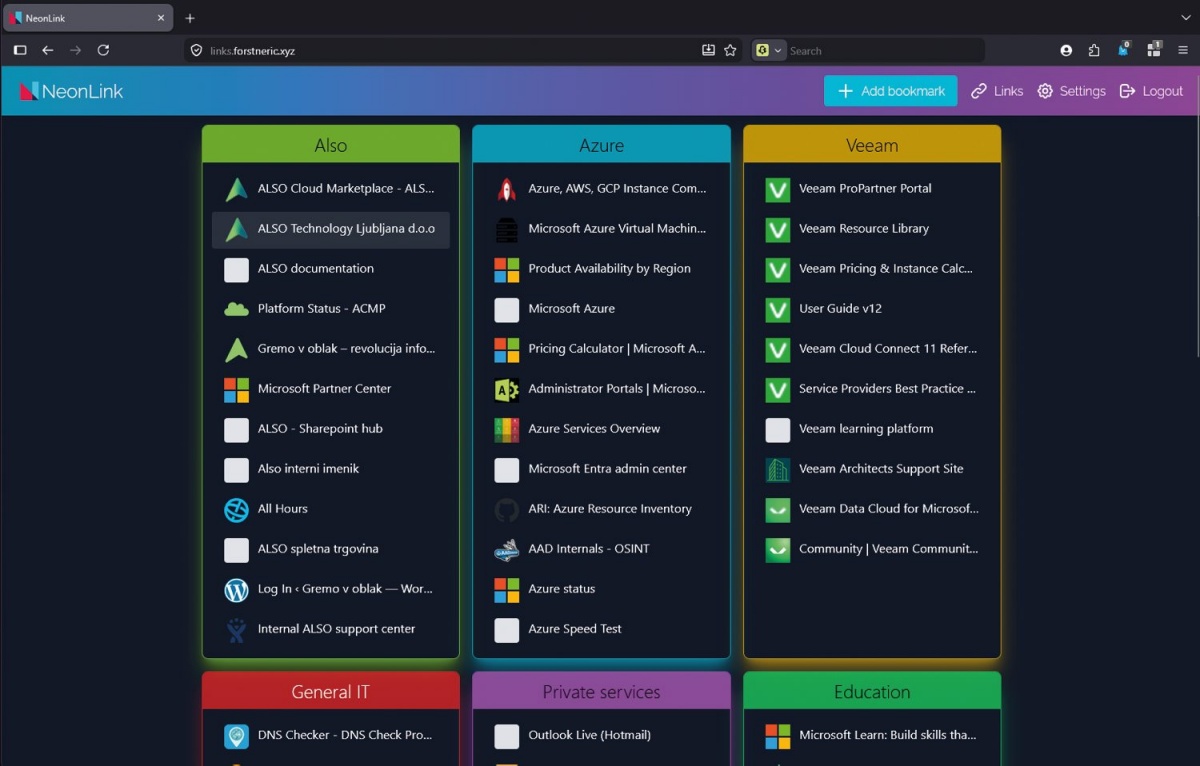Screen dimensions: 1200x766
Task: Click the rocket icon beside Azure, AWS, GCP
Action: coord(507,189)
